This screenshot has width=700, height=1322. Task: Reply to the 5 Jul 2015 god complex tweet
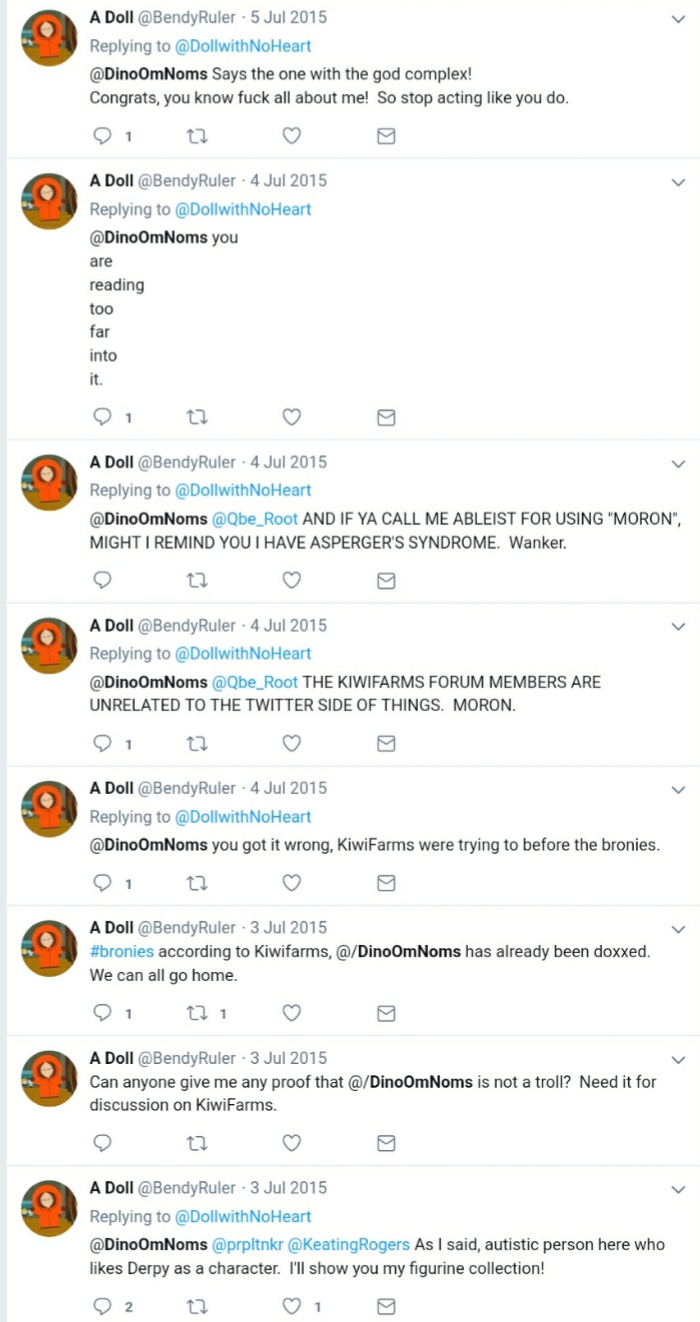(x=103, y=136)
